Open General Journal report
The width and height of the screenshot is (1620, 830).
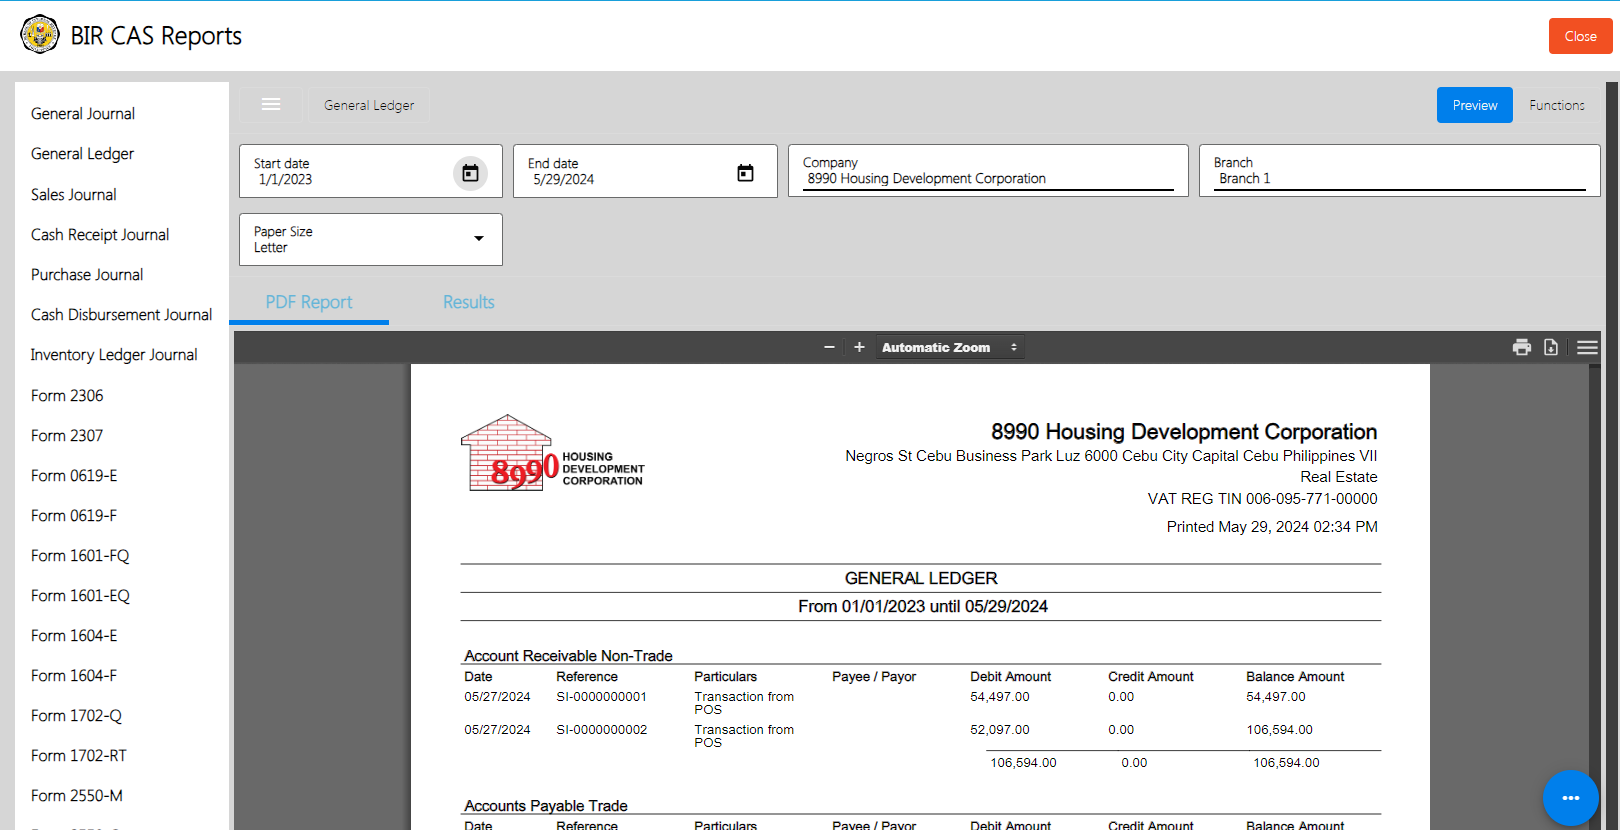click(x=83, y=114)
